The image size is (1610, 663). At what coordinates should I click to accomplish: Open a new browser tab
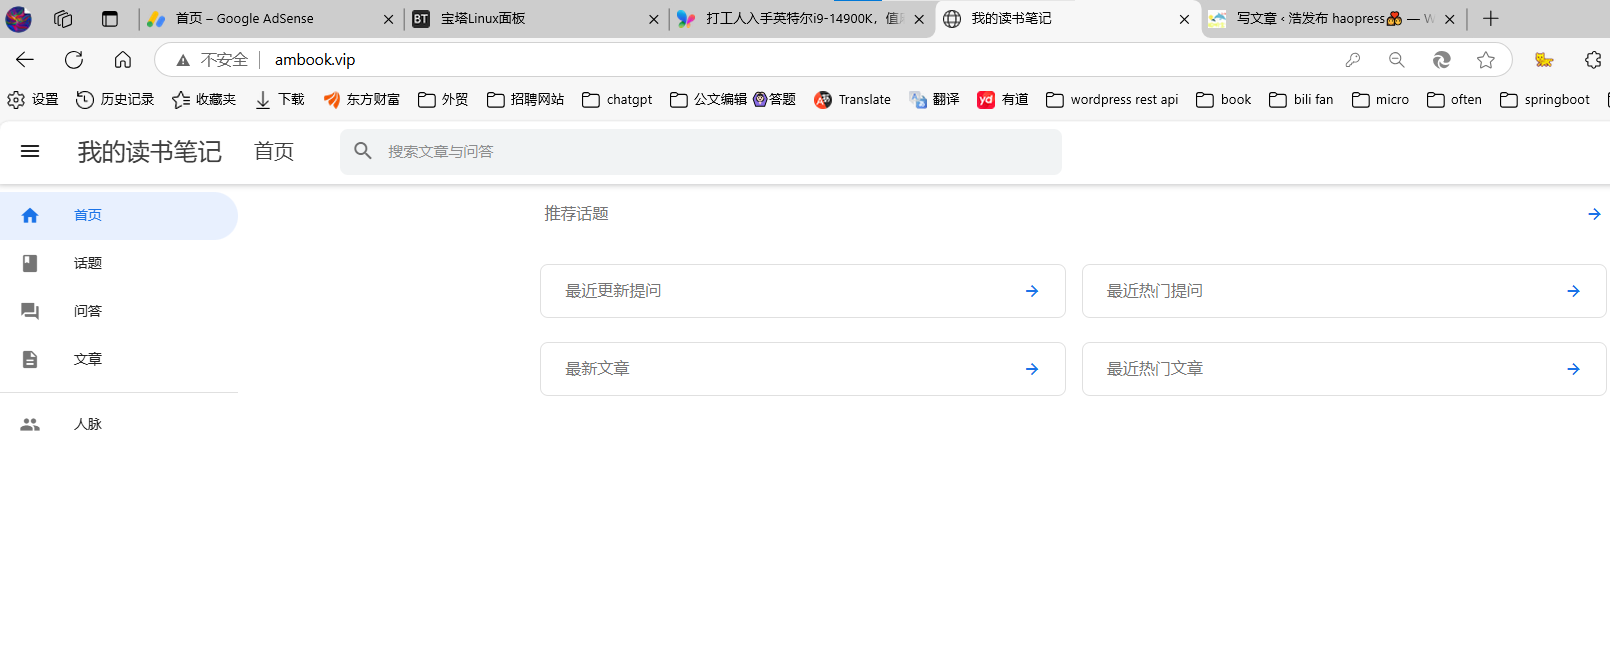tap(1491, 19)
